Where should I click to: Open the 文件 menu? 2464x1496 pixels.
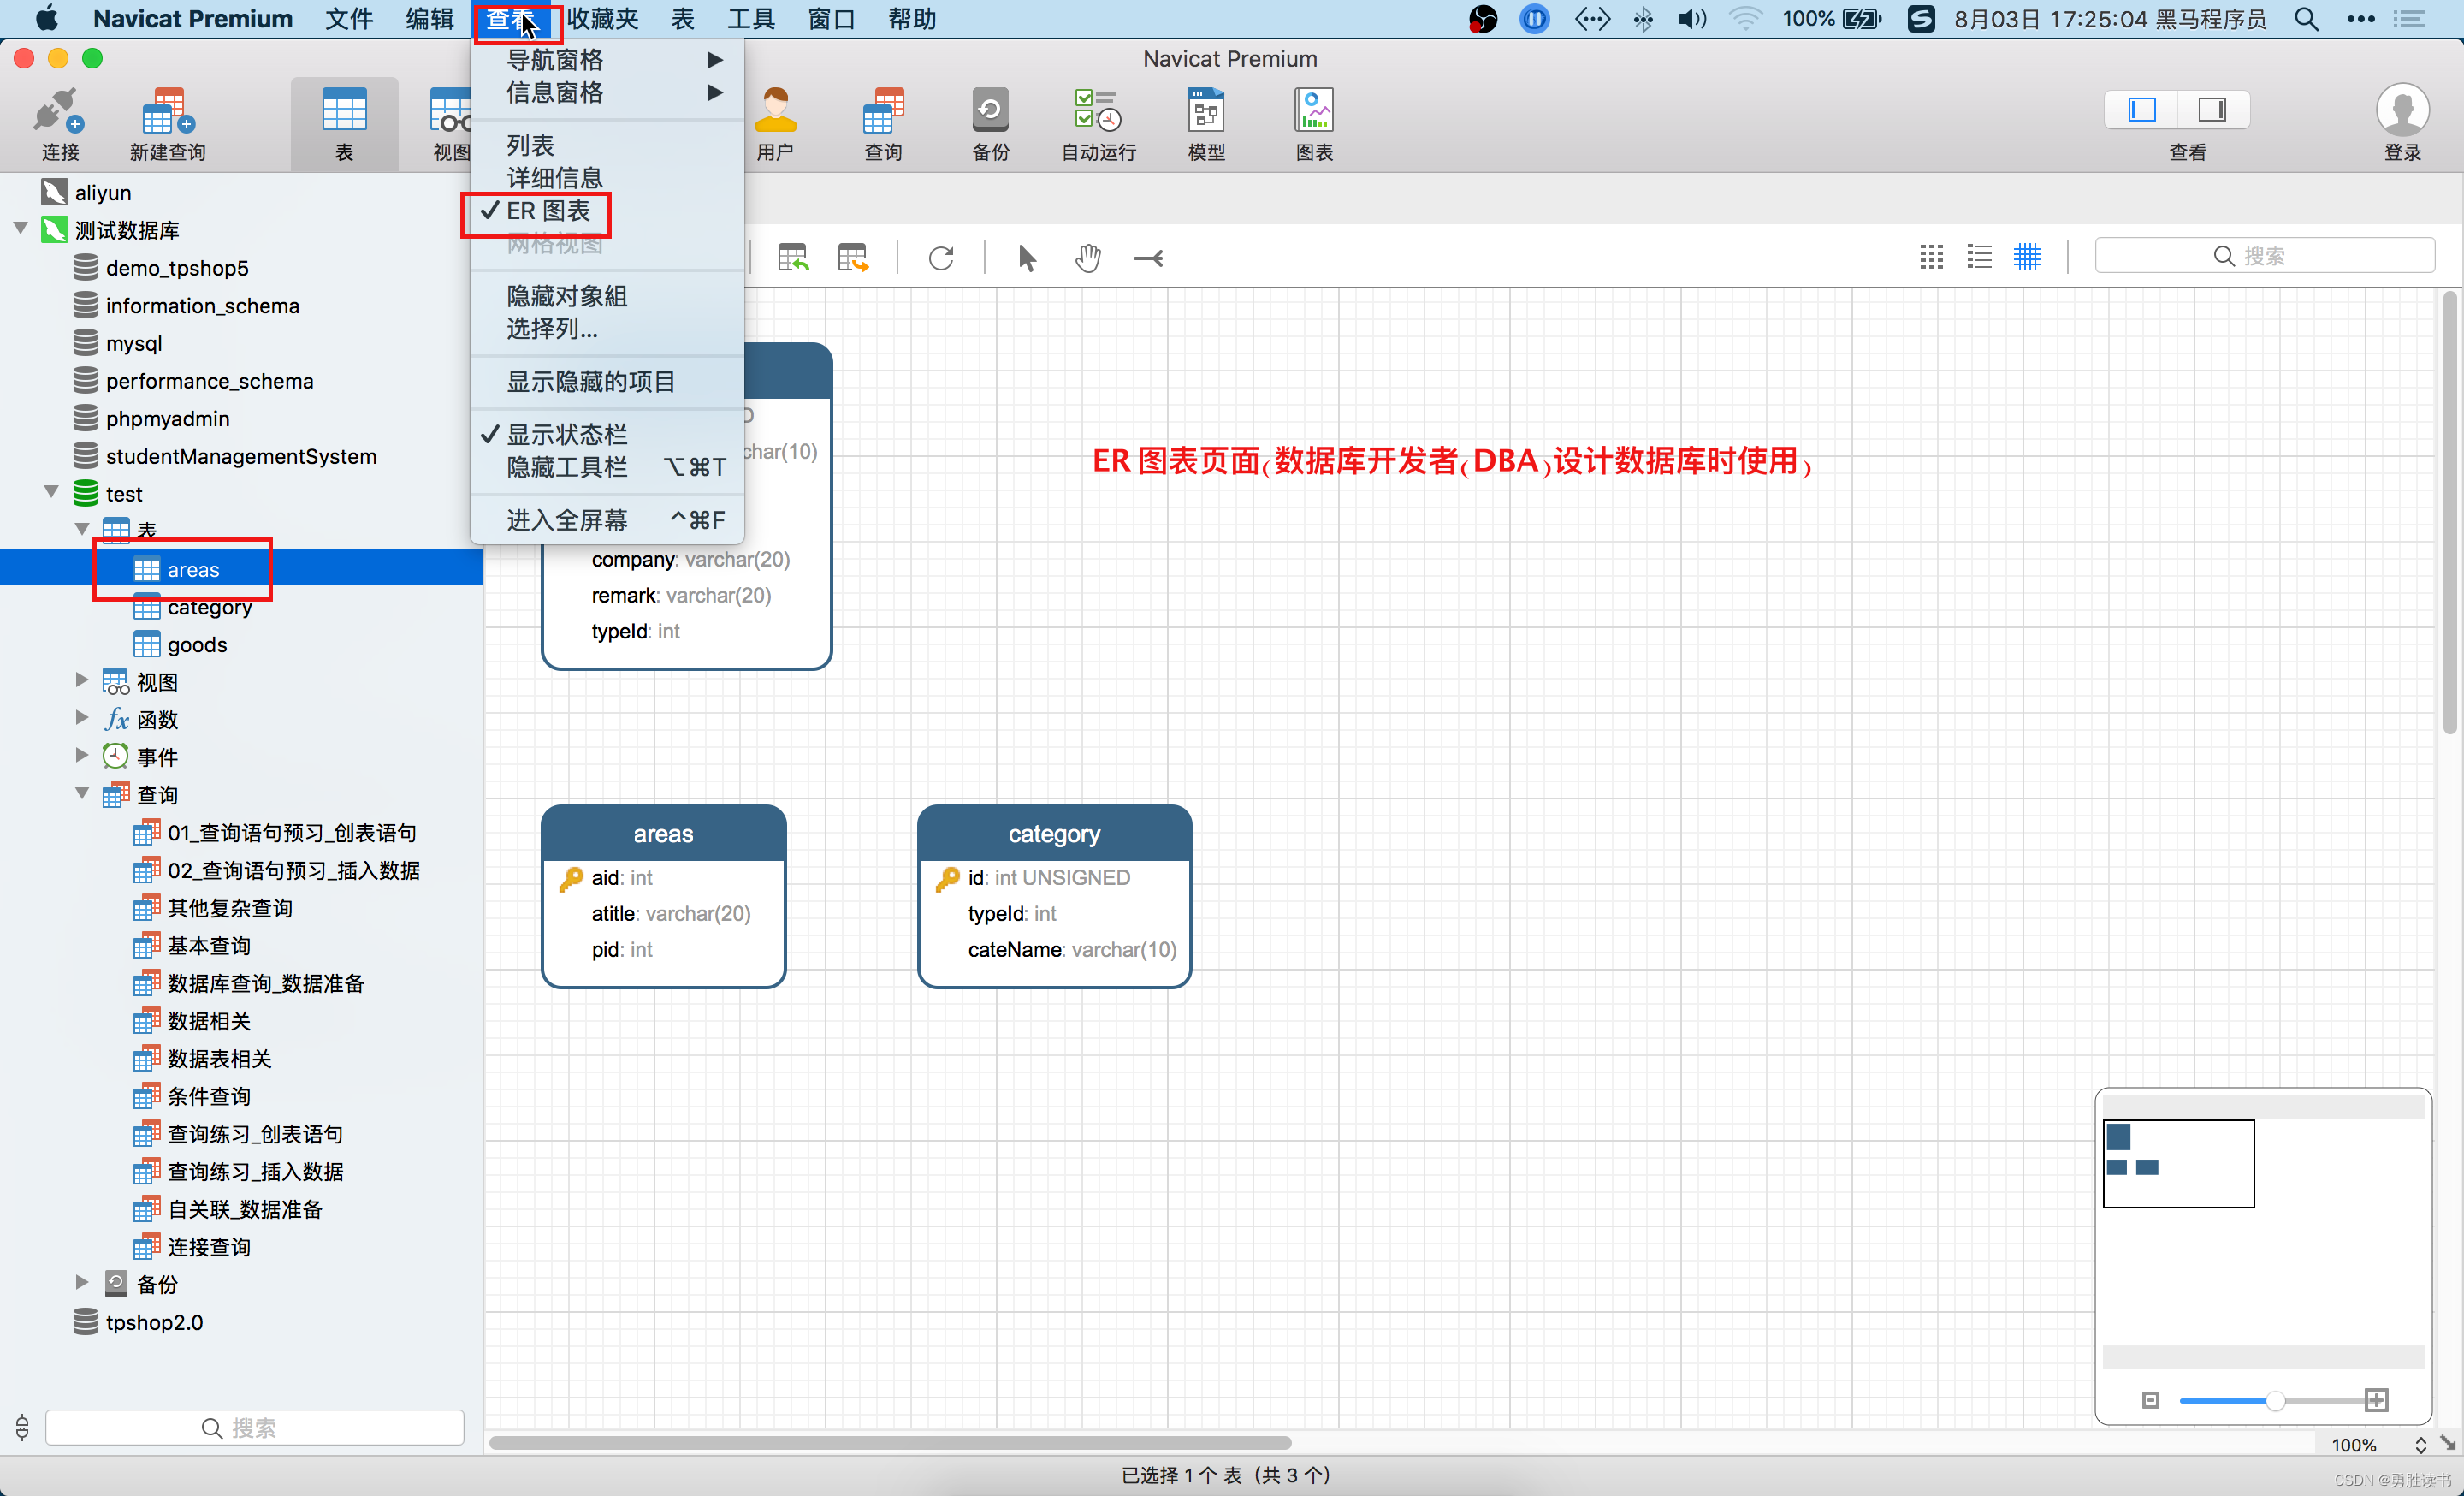pyautogui.click(x=349, y=19)
